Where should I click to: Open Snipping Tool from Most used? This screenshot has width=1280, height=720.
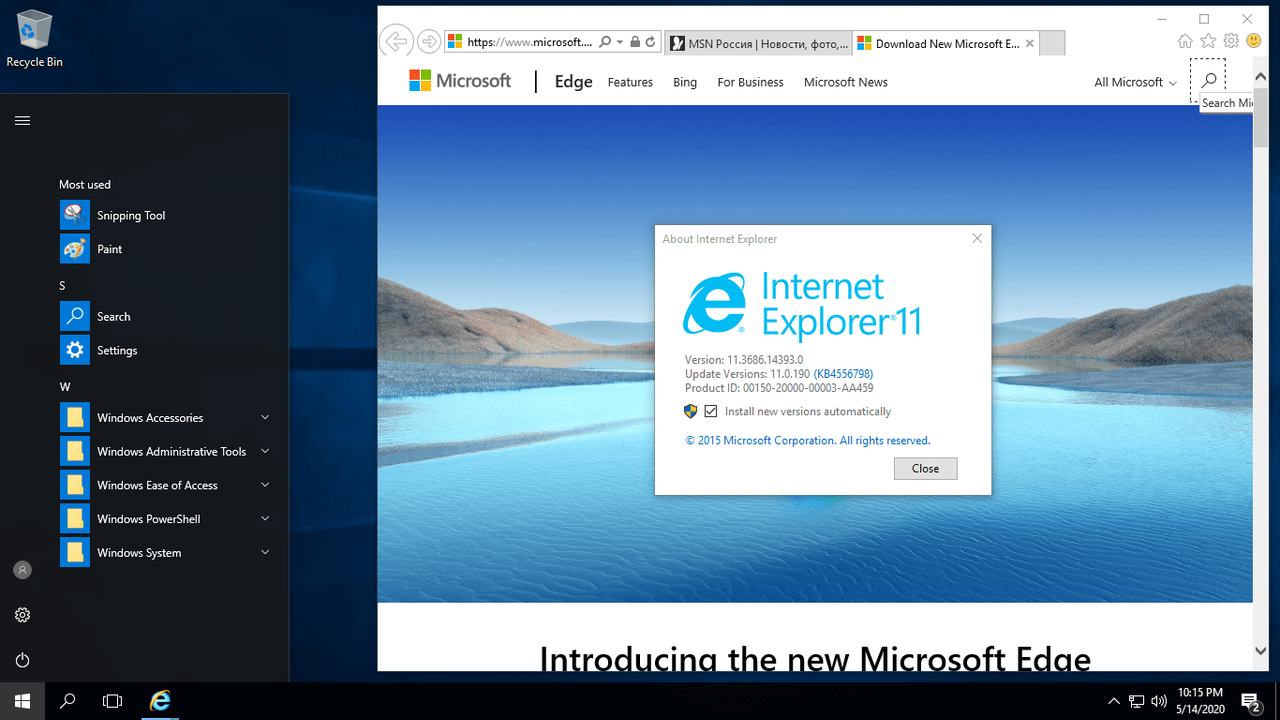[166, 215]
